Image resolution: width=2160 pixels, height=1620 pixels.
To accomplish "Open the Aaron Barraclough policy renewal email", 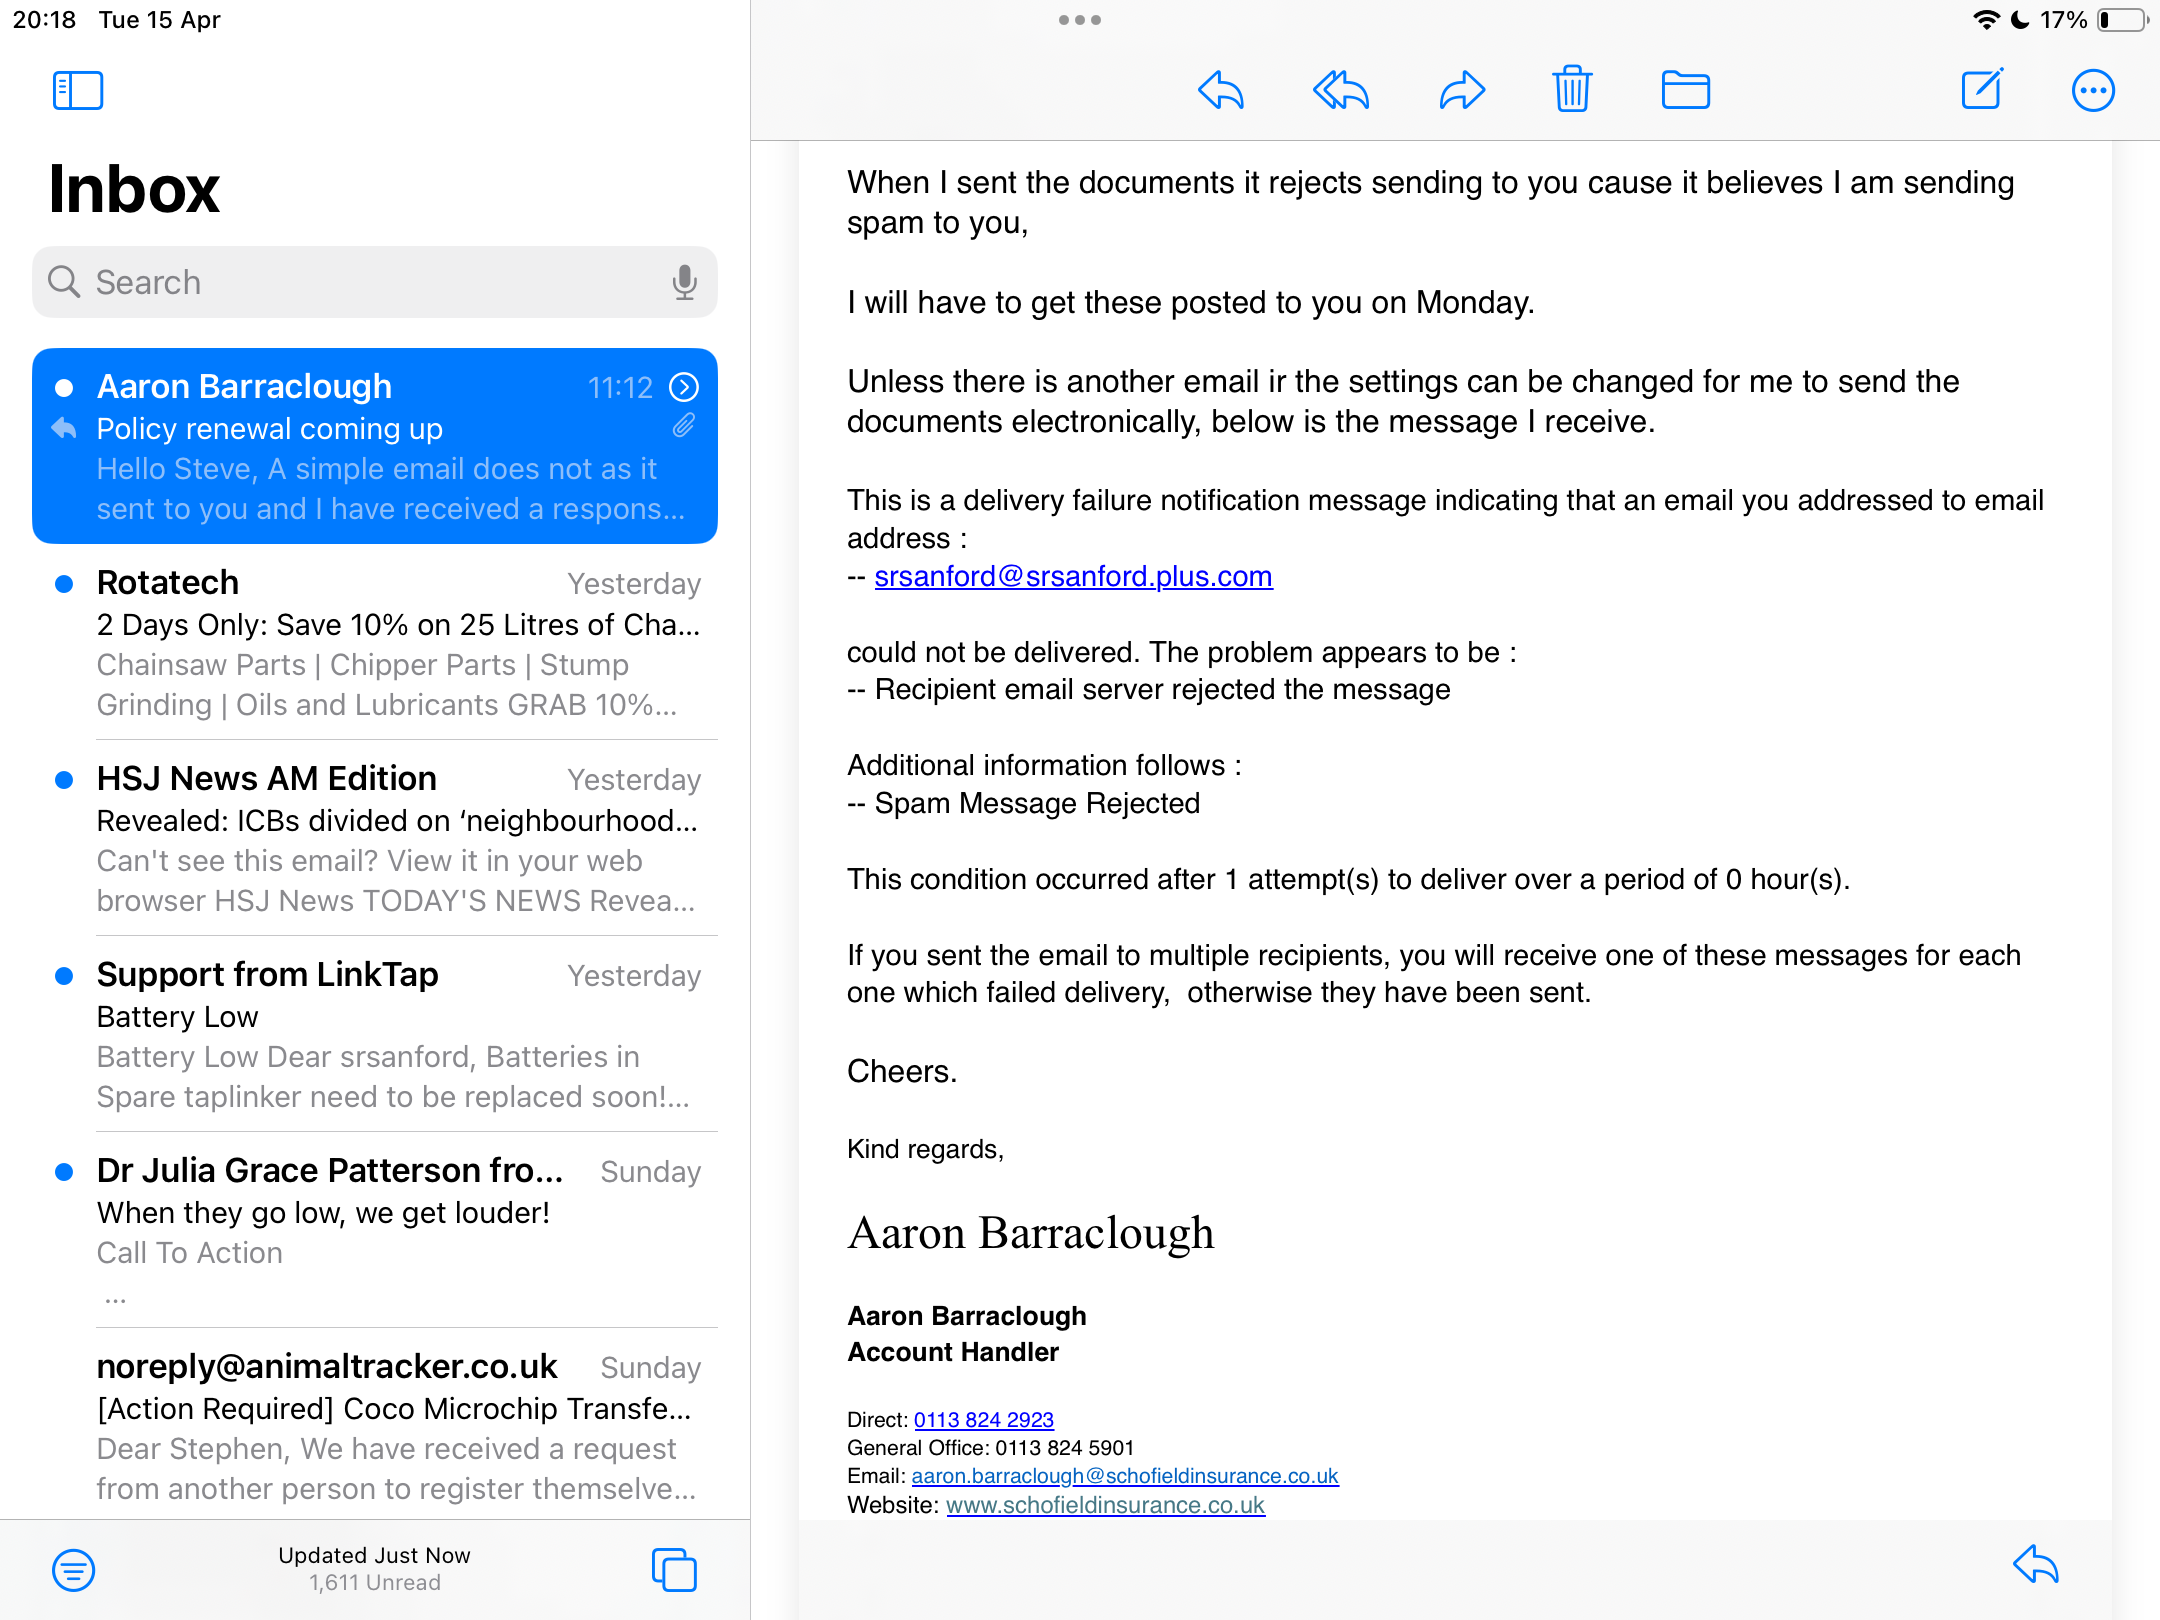I will click(375, 446).
